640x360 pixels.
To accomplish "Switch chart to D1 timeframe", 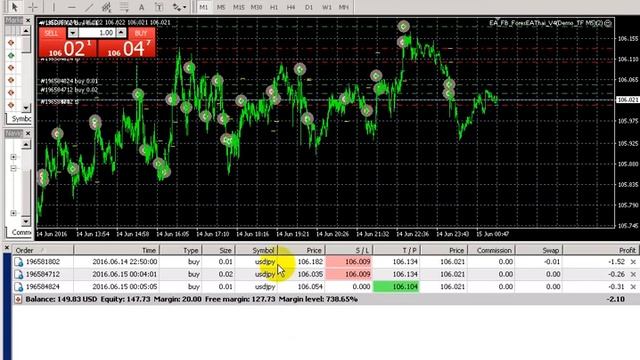I will pos(309,7).
